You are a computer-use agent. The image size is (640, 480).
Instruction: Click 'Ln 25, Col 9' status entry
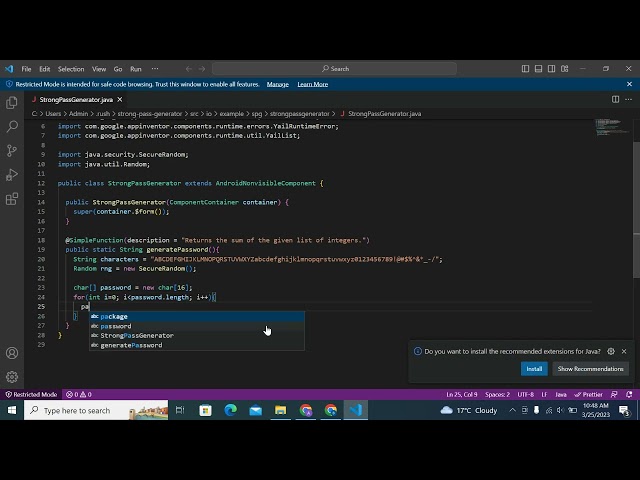tap(462, 394)
